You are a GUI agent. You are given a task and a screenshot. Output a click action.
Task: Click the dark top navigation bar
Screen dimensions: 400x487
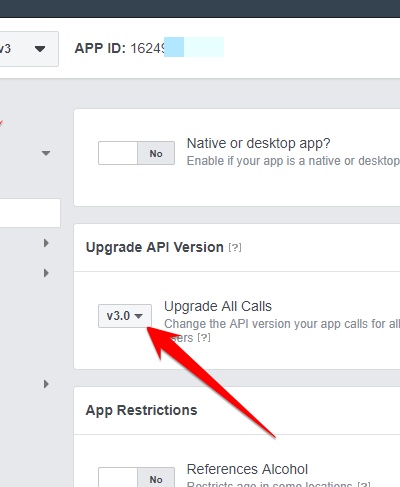tap(200, 9)
